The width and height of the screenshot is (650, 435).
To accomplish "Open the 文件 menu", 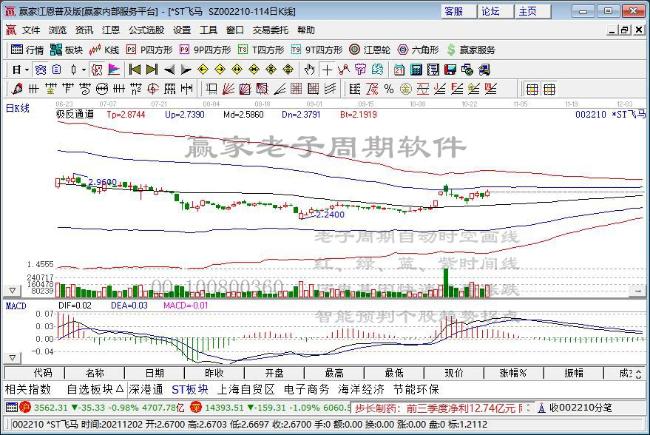I will click(31, 30).
